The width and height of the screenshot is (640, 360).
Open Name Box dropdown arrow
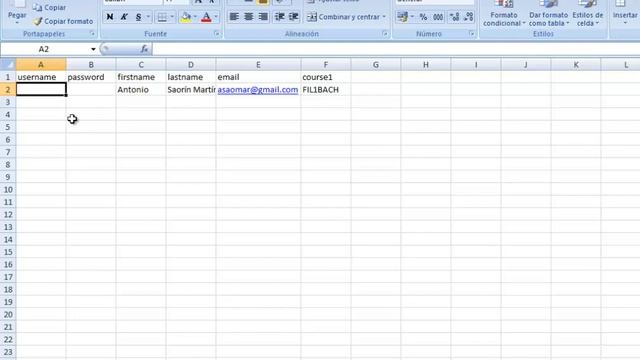[93, 49]
